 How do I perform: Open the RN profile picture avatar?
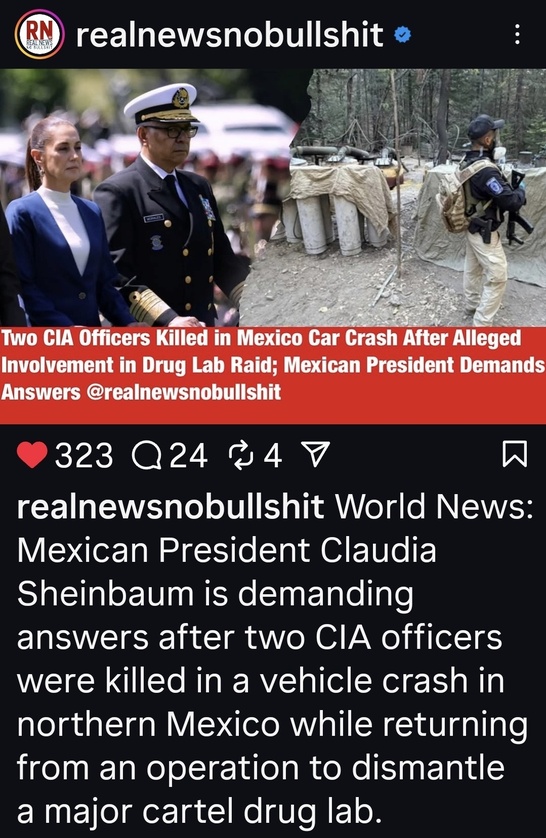(40, 35)
